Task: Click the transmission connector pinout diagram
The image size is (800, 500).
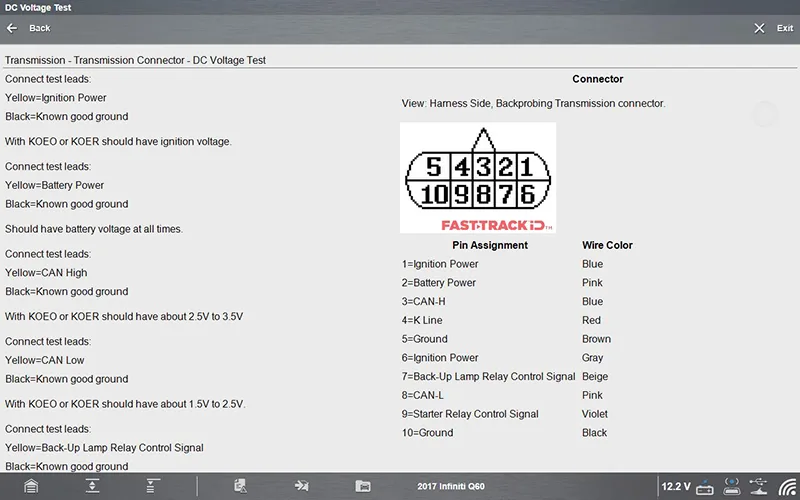Action: (x=477, y=172)
